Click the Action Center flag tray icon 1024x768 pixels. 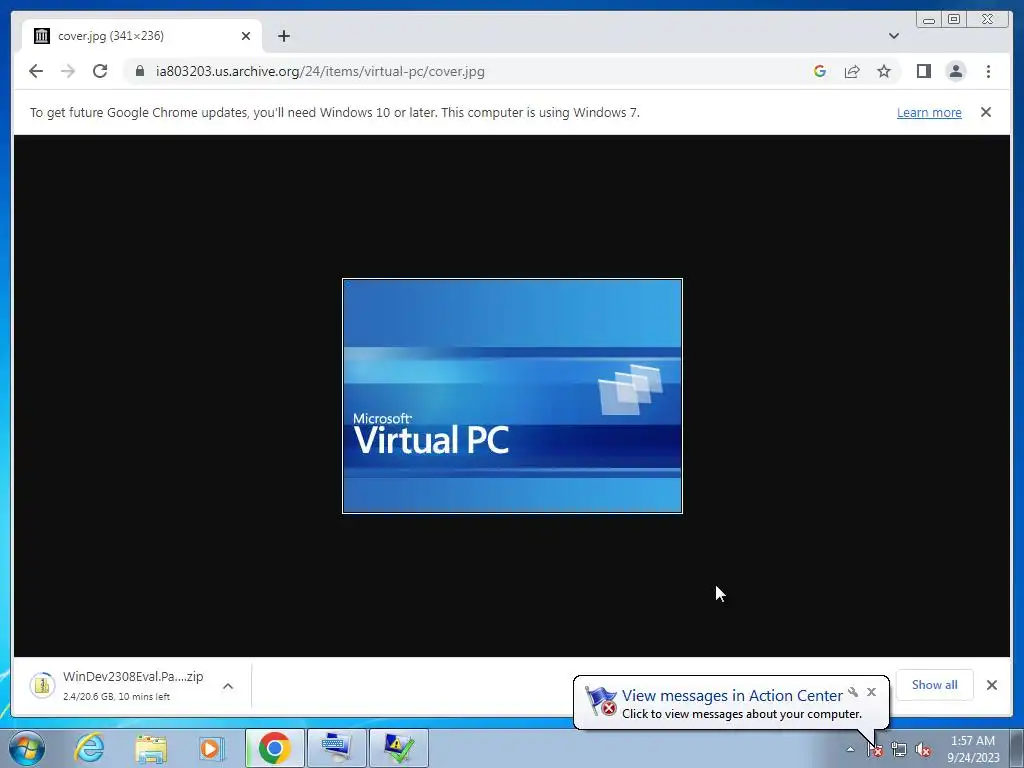pyautogui.click(x=874, y=750)
